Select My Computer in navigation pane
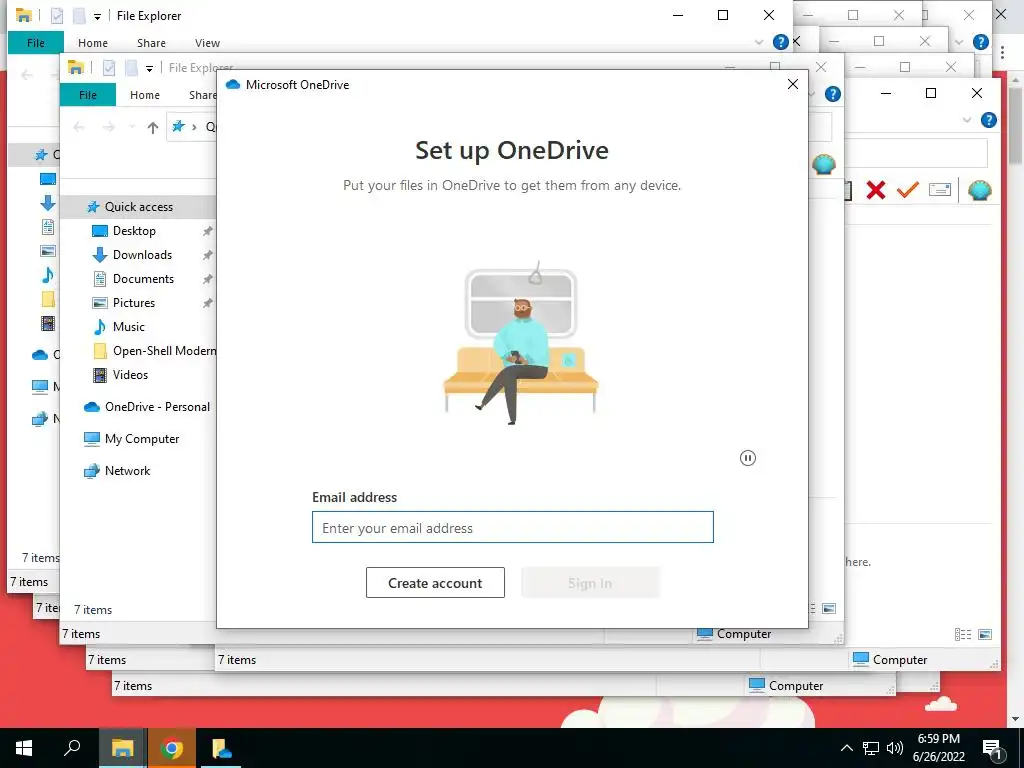This screenshot has width=1024, height=768. tap(141, 439)
